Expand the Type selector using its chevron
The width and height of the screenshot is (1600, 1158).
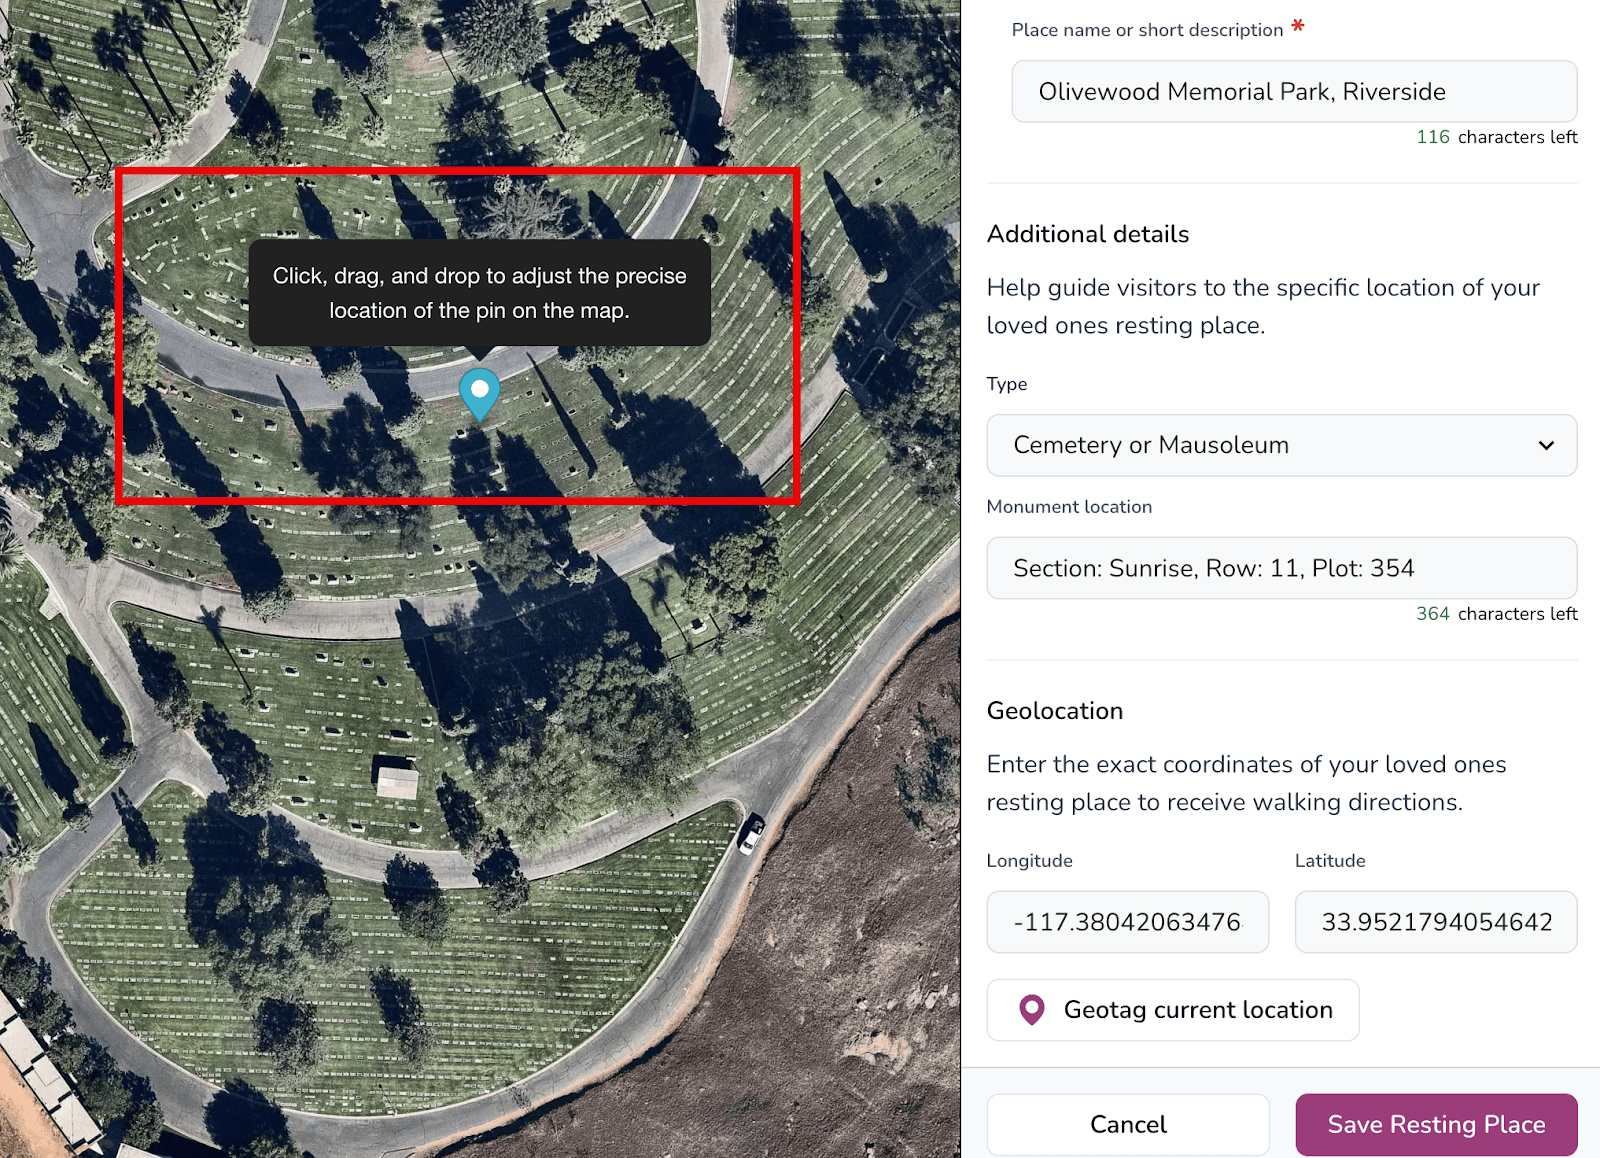[x=1545, y=446]
